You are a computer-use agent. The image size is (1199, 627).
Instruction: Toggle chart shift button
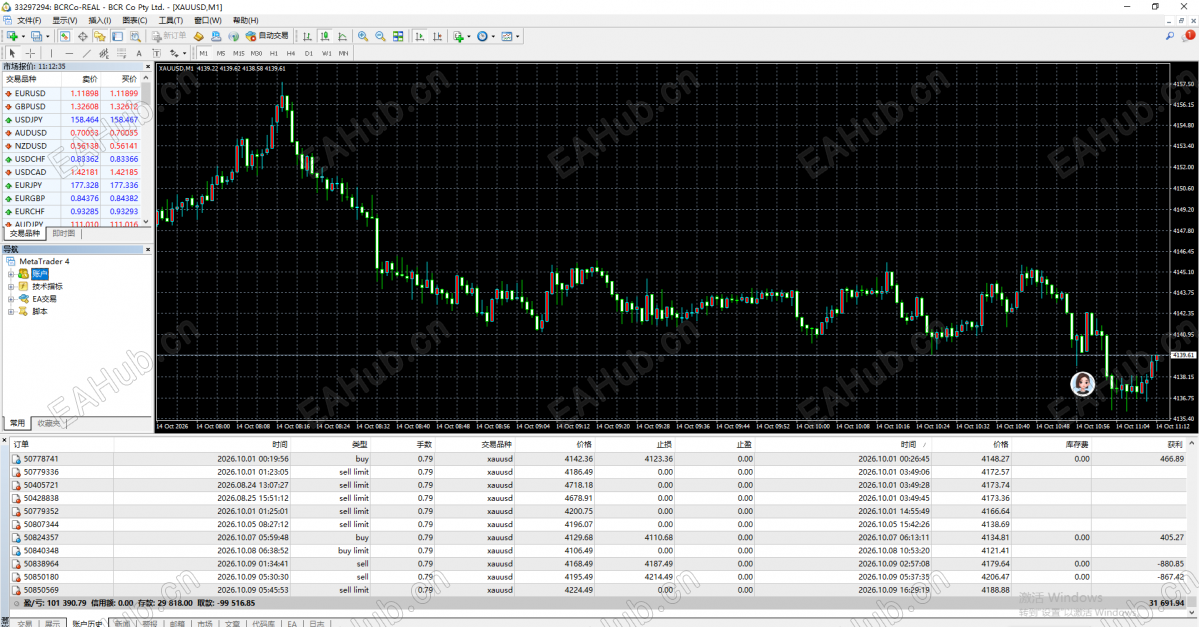[437, 36]
